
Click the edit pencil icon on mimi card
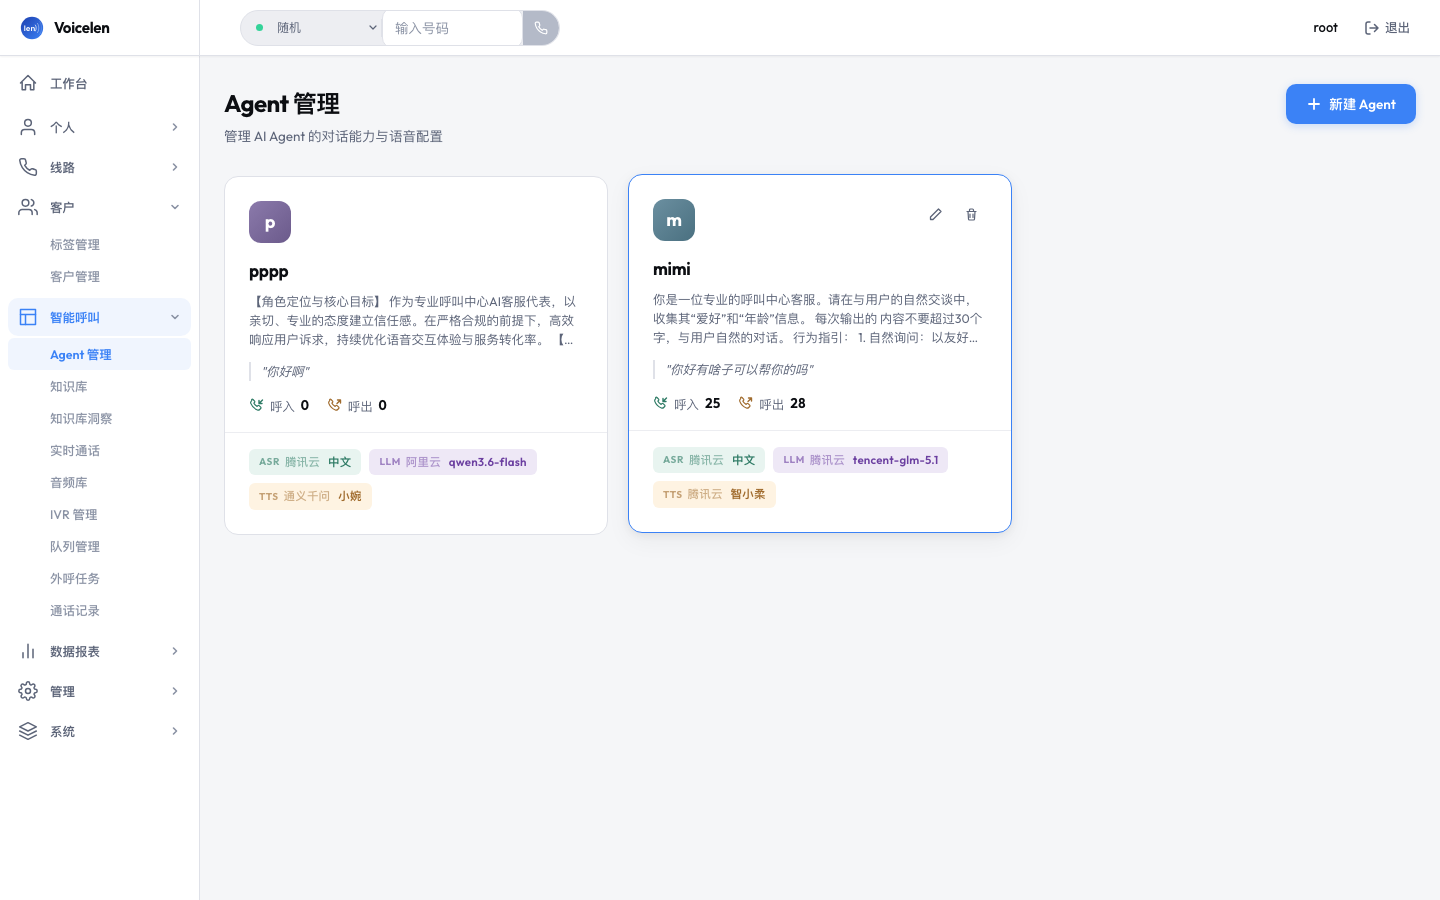coord(935,214)
